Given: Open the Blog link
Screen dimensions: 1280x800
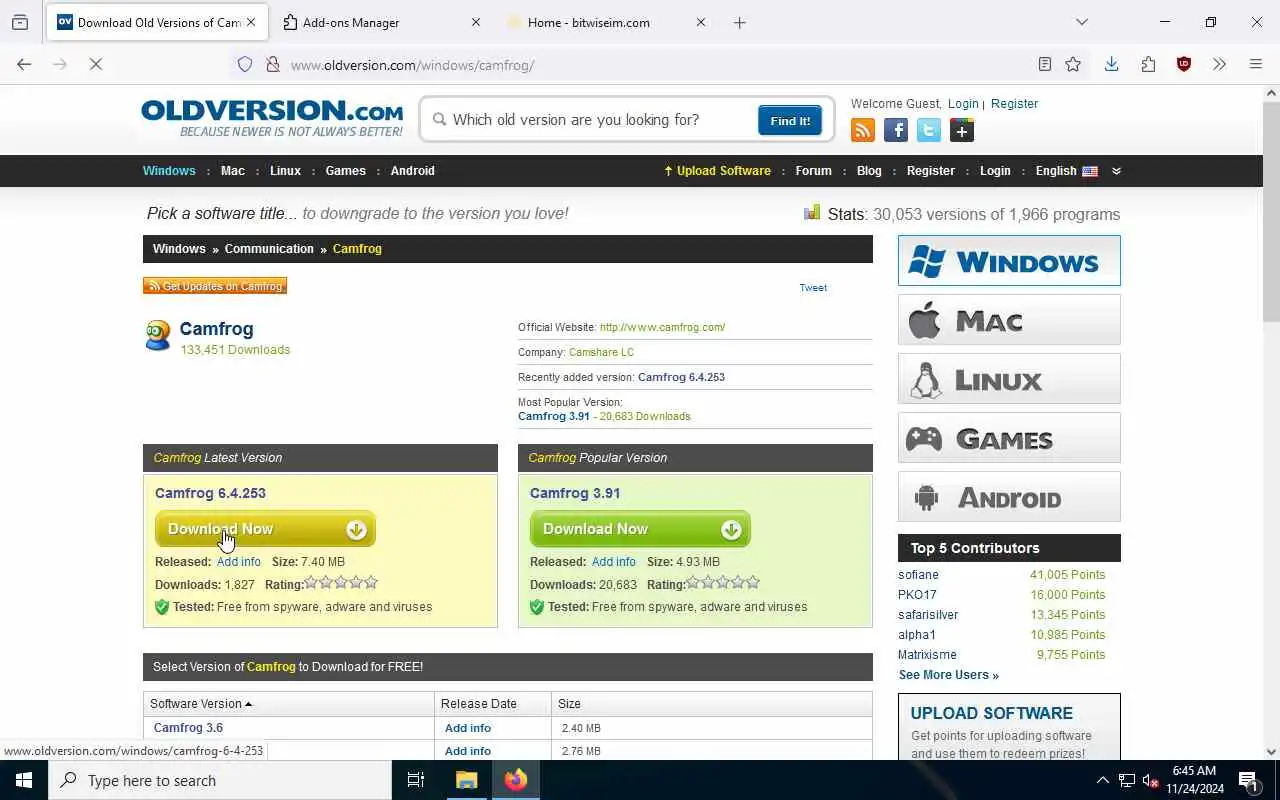Looking at the screenshot, I should tap(869, 171).
